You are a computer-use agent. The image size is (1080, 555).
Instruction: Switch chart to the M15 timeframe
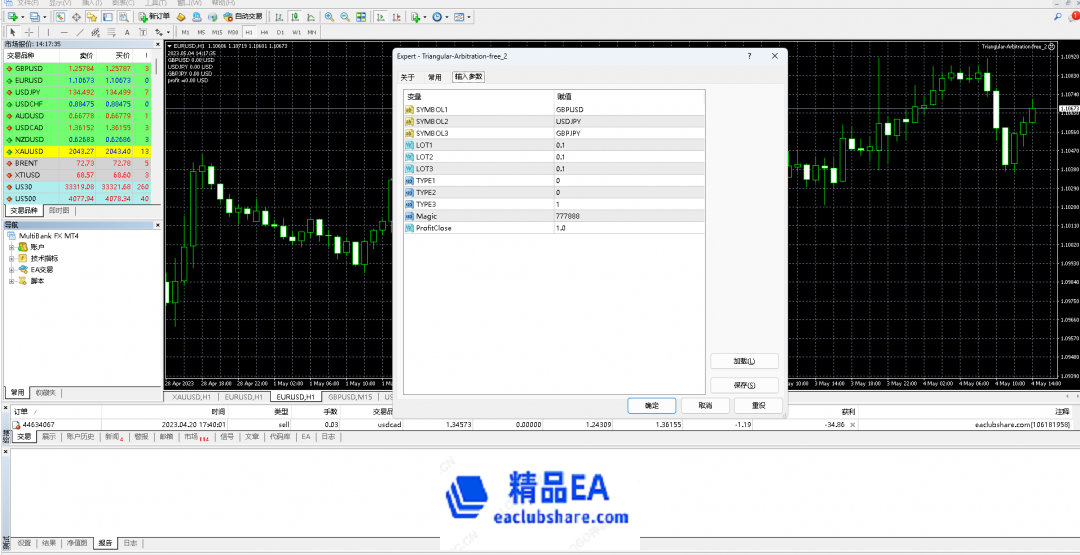click(x=217, y=32)
